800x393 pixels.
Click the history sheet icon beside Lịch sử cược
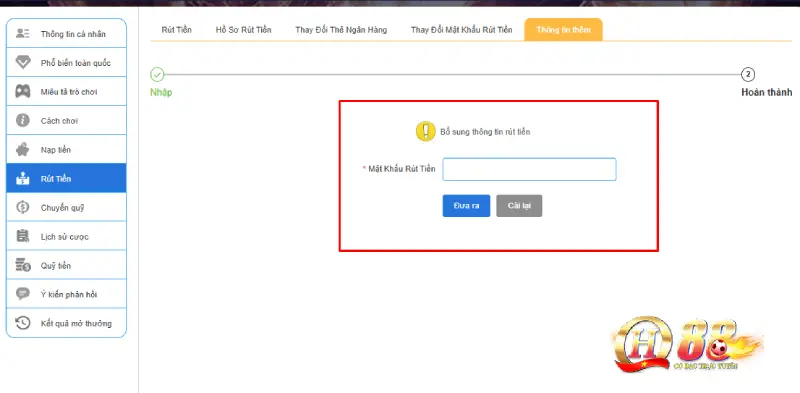[x=23, y=236]
